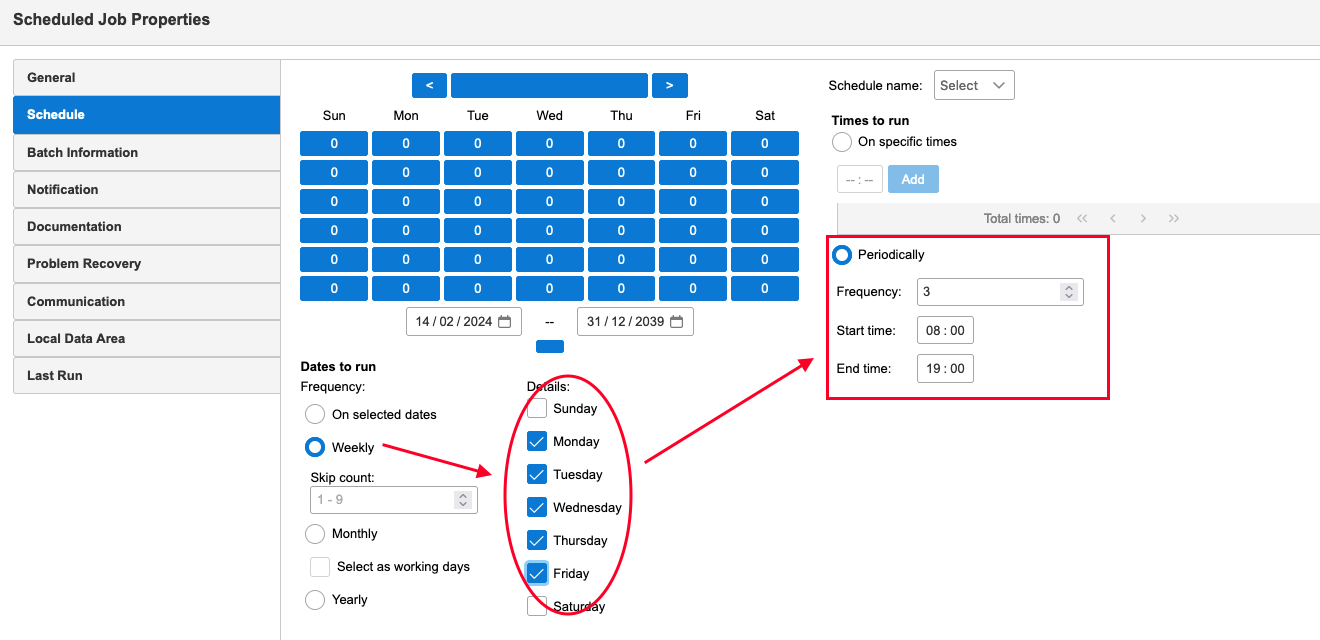Viewport: 1320px width, 640px height.
Task: Open end date calendar picker icon
Action: (x=676, y=322)
